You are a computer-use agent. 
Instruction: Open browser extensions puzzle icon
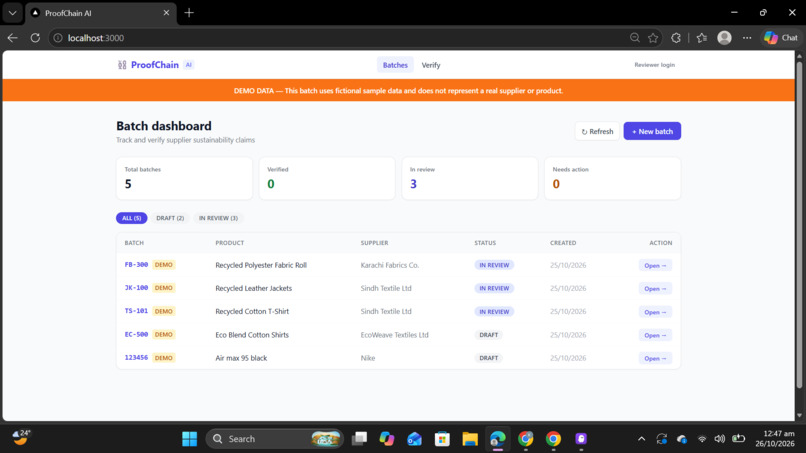pyautogui.click(x=676, y=38)
